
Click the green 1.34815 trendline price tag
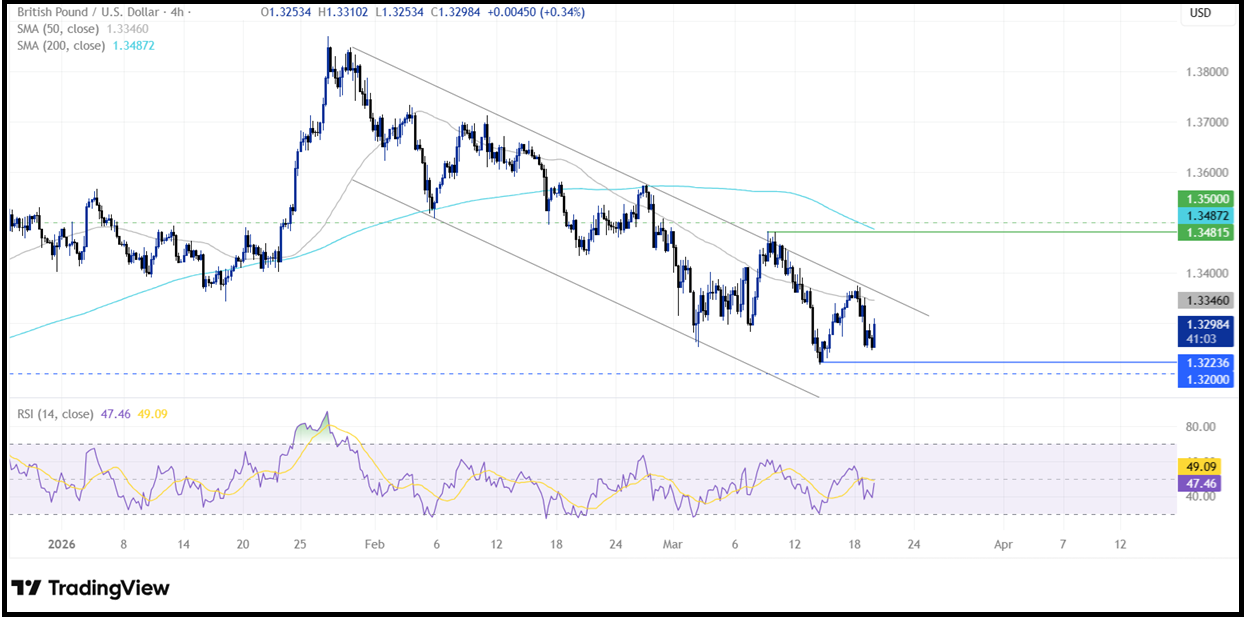pos(1208,230)
